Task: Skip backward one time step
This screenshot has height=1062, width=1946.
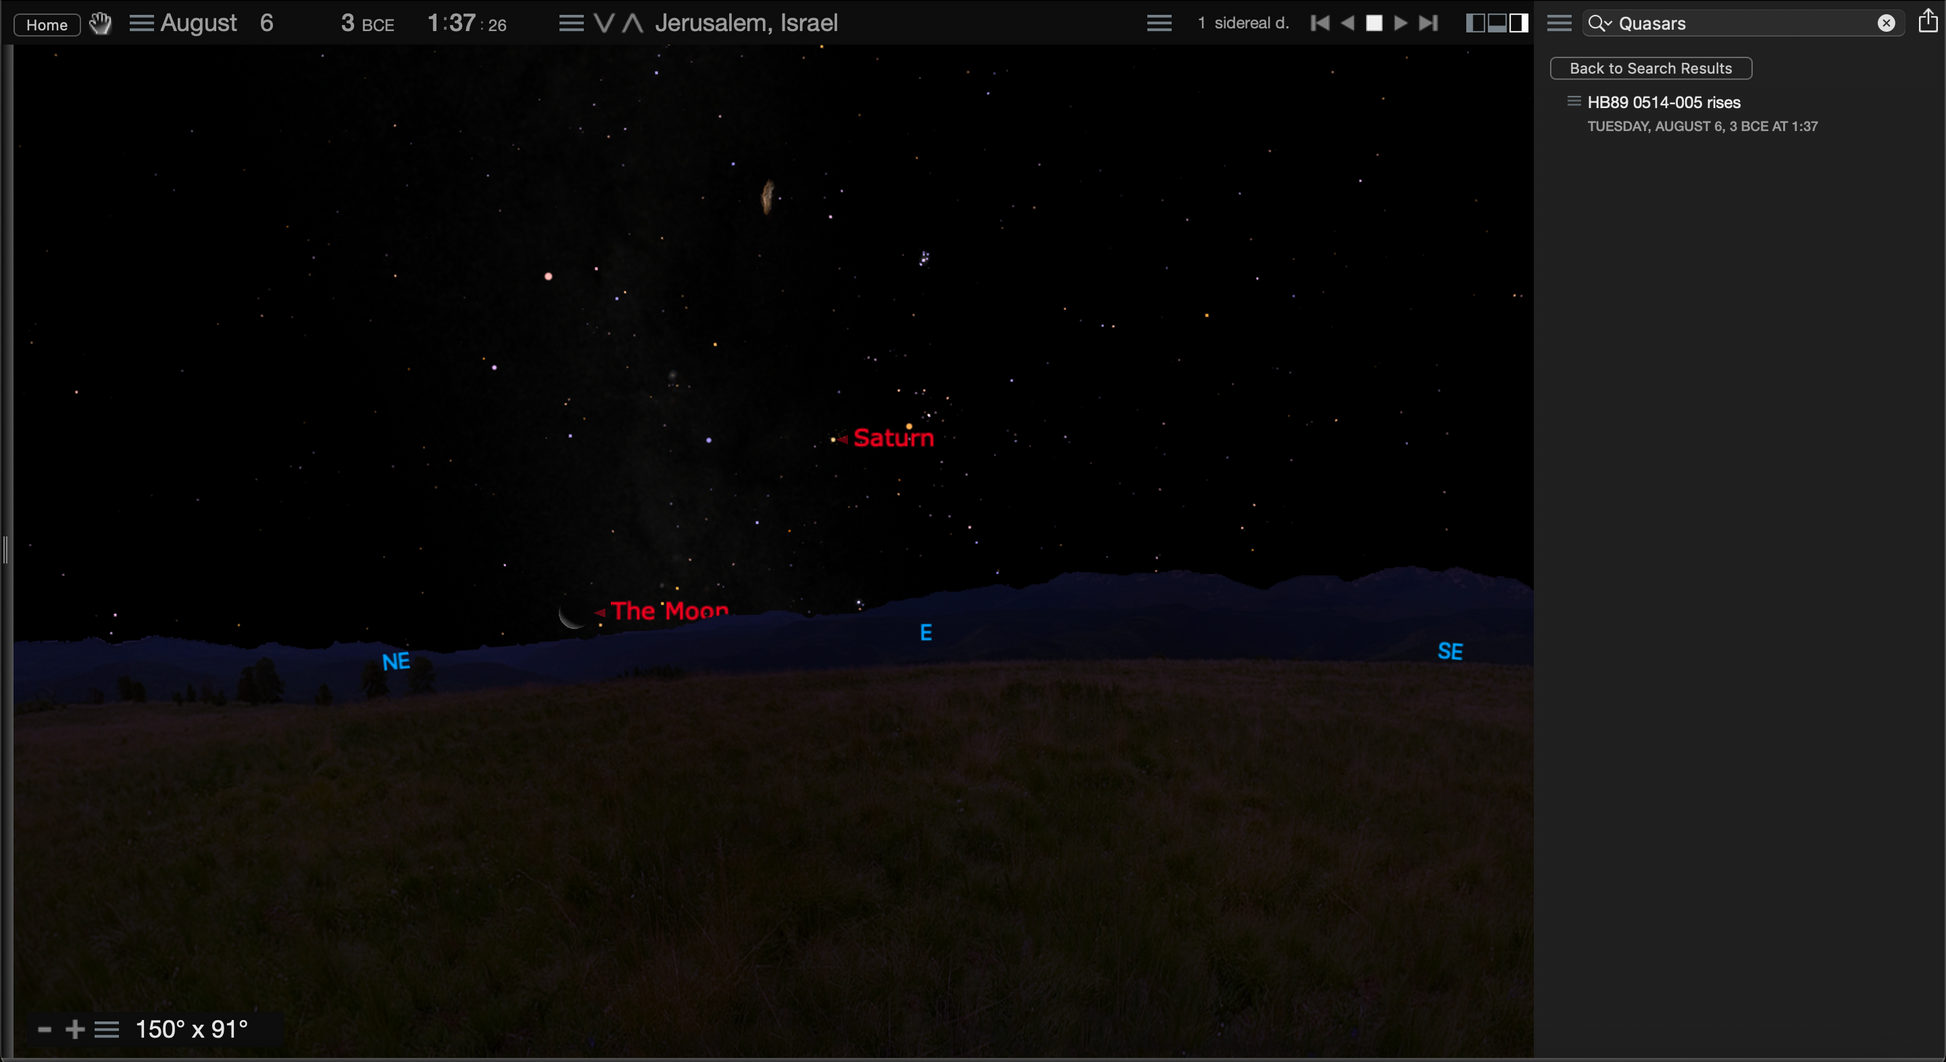Action: (1320, 23)
